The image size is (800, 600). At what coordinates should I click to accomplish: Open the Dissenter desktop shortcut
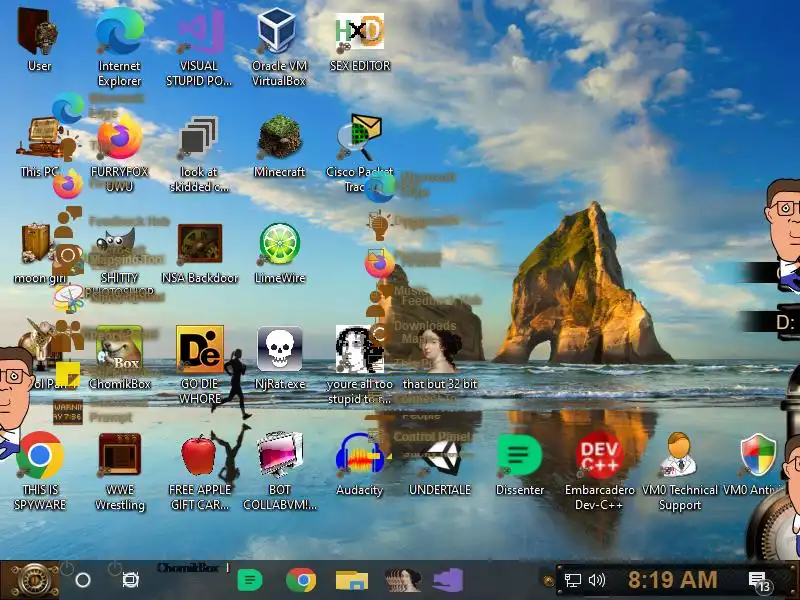point(519,463)
